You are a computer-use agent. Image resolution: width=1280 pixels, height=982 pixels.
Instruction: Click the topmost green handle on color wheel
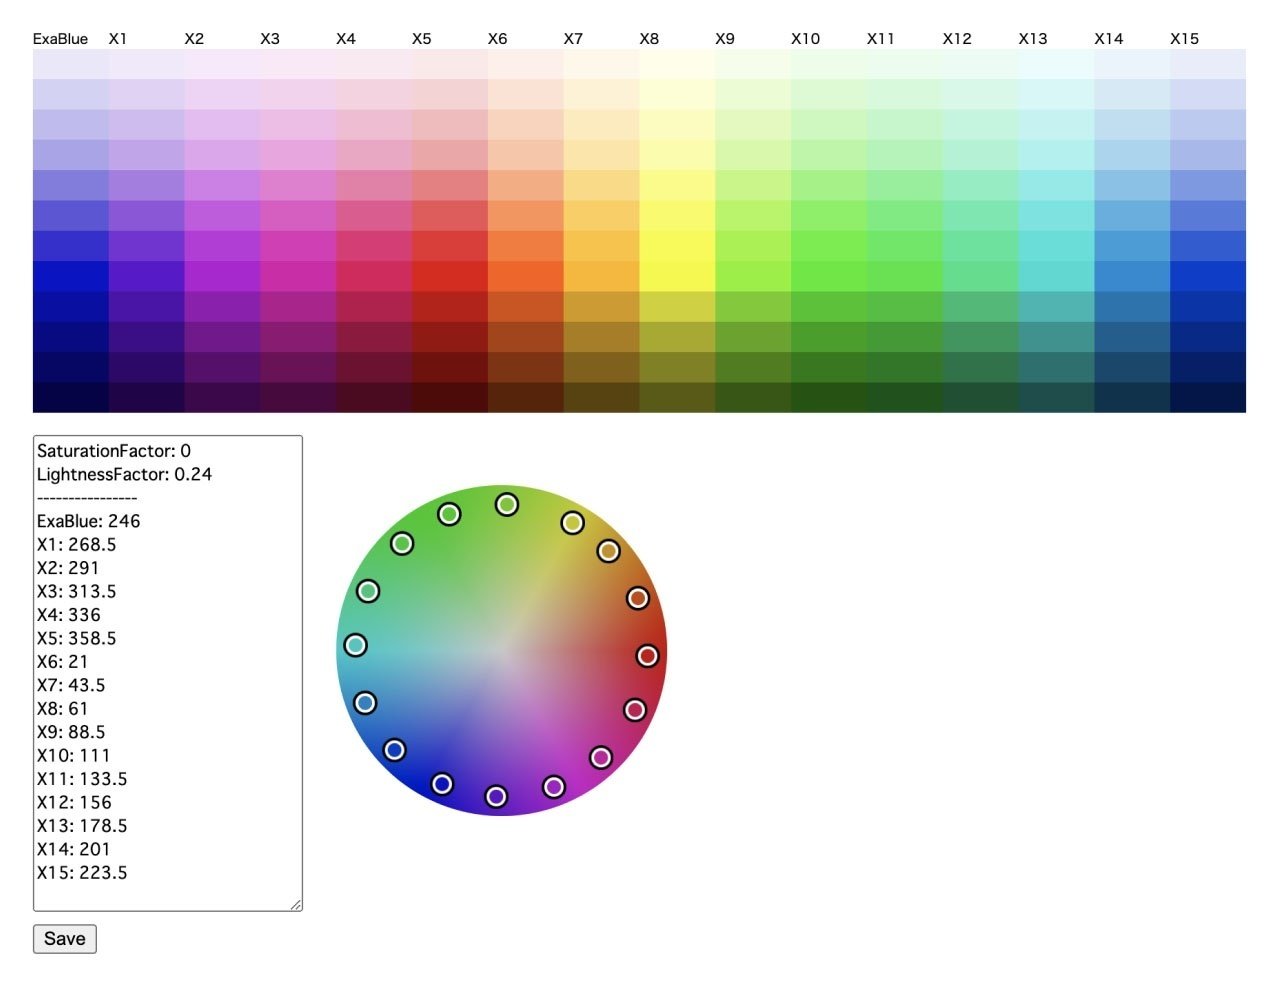507,504
